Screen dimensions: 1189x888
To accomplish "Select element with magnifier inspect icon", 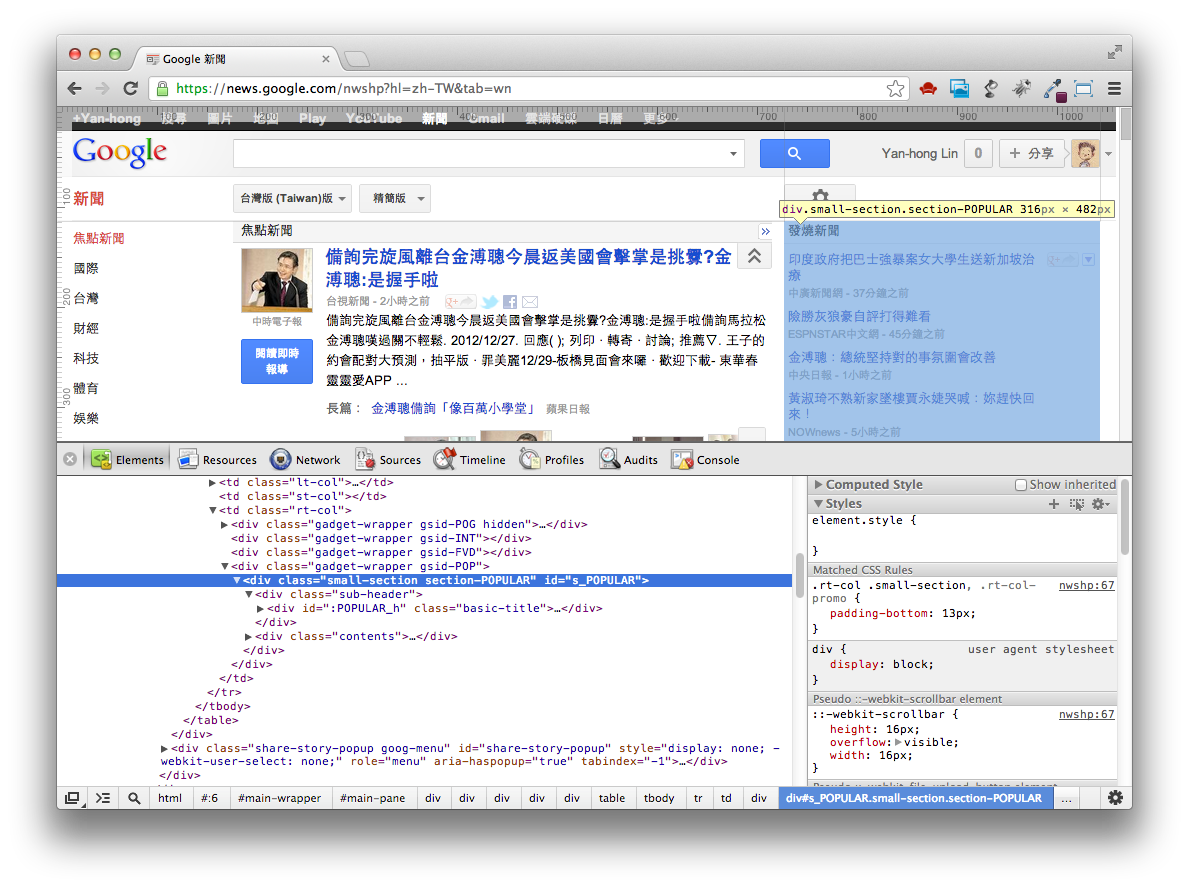I will [x=134, y=798].
